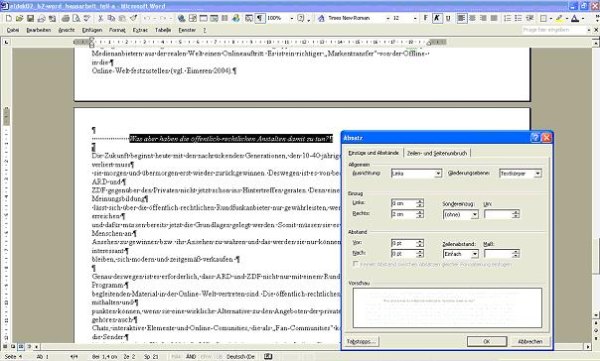Toggle italic formatting (K button)
The height and width of the screenshot is (361, 600).
437,18
